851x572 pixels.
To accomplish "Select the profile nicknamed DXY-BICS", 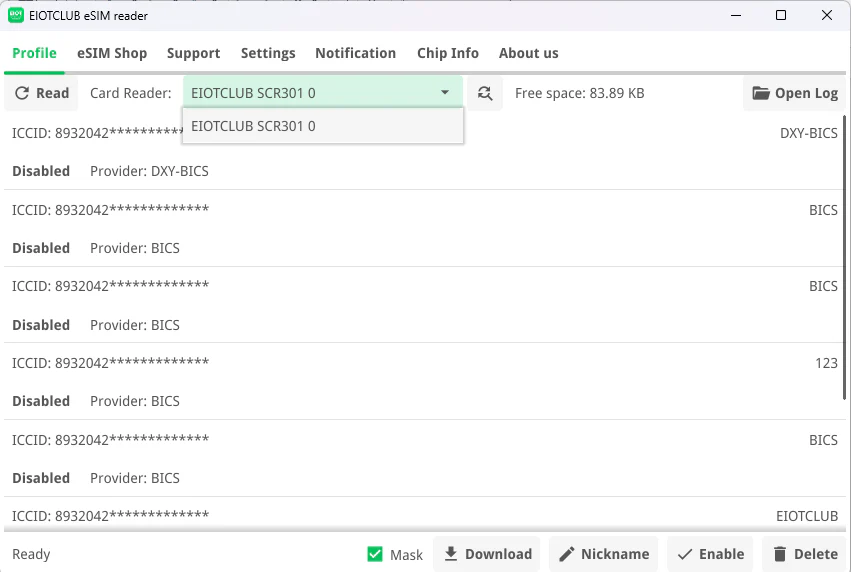I will coord(423,152).
